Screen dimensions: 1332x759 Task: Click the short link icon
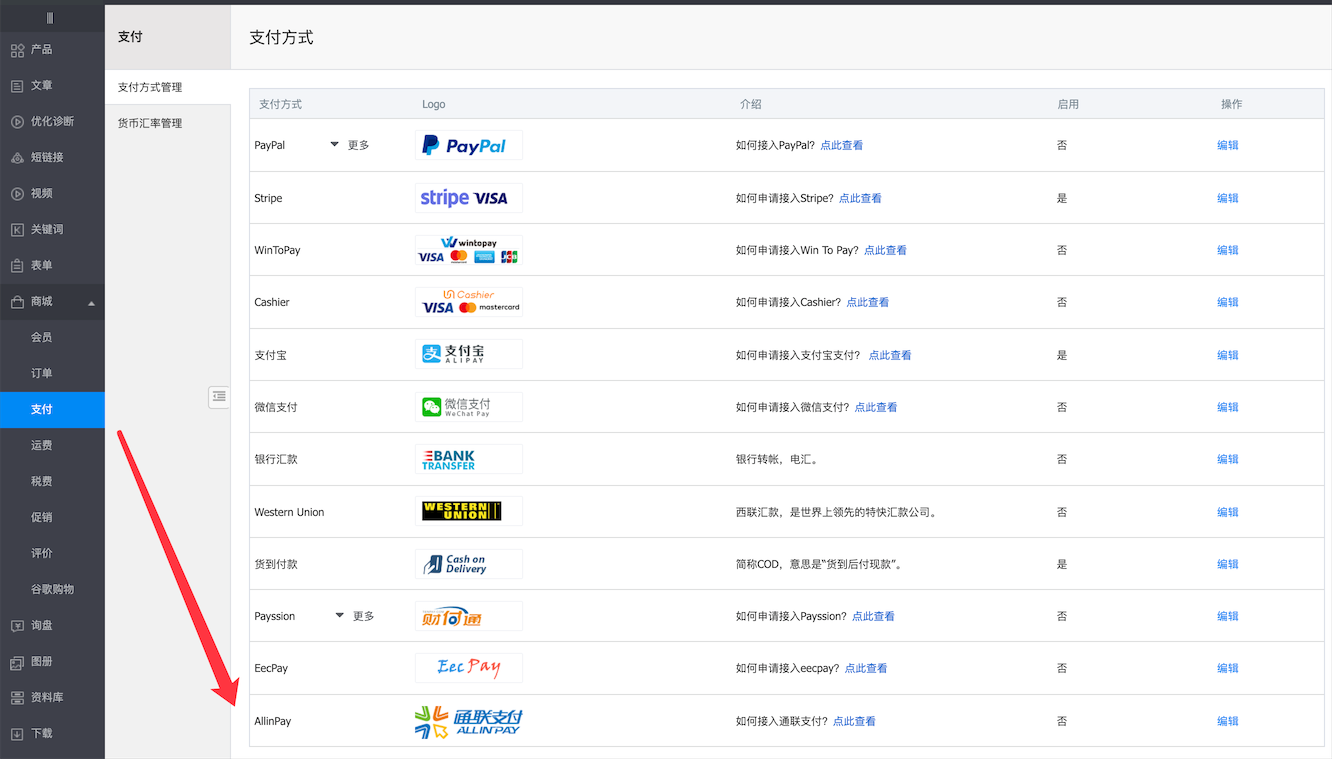coord(17,158)
